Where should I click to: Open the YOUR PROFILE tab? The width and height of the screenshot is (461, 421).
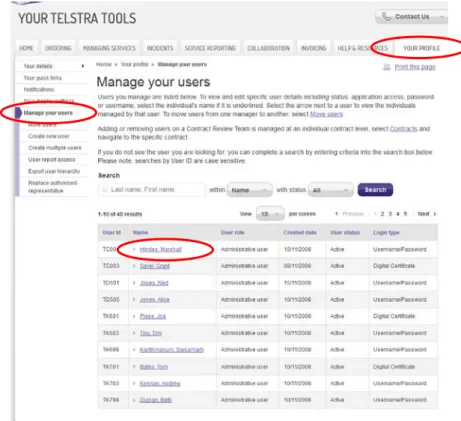(422, 48)
